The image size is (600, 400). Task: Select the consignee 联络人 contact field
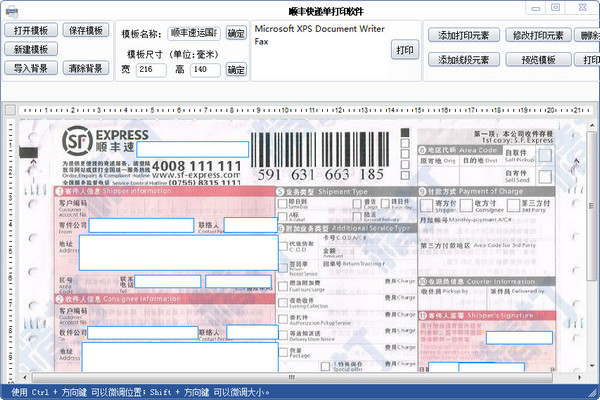tap(252, 332)
